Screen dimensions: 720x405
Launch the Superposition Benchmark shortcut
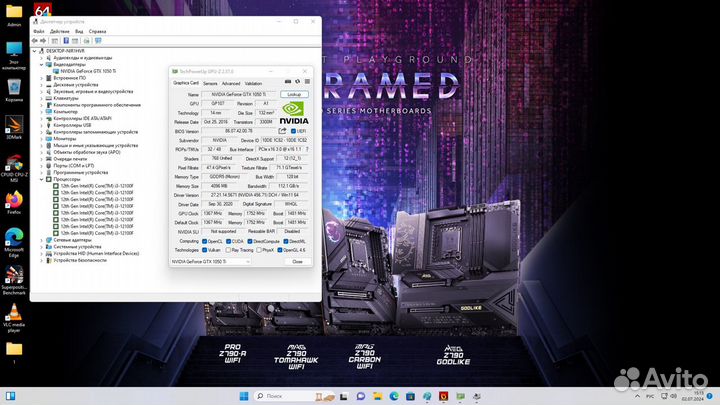14,280
